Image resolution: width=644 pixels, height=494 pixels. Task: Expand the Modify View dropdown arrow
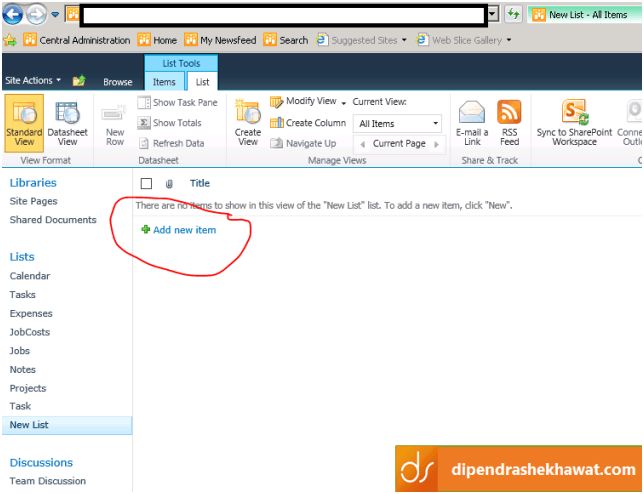pos(343,103)
